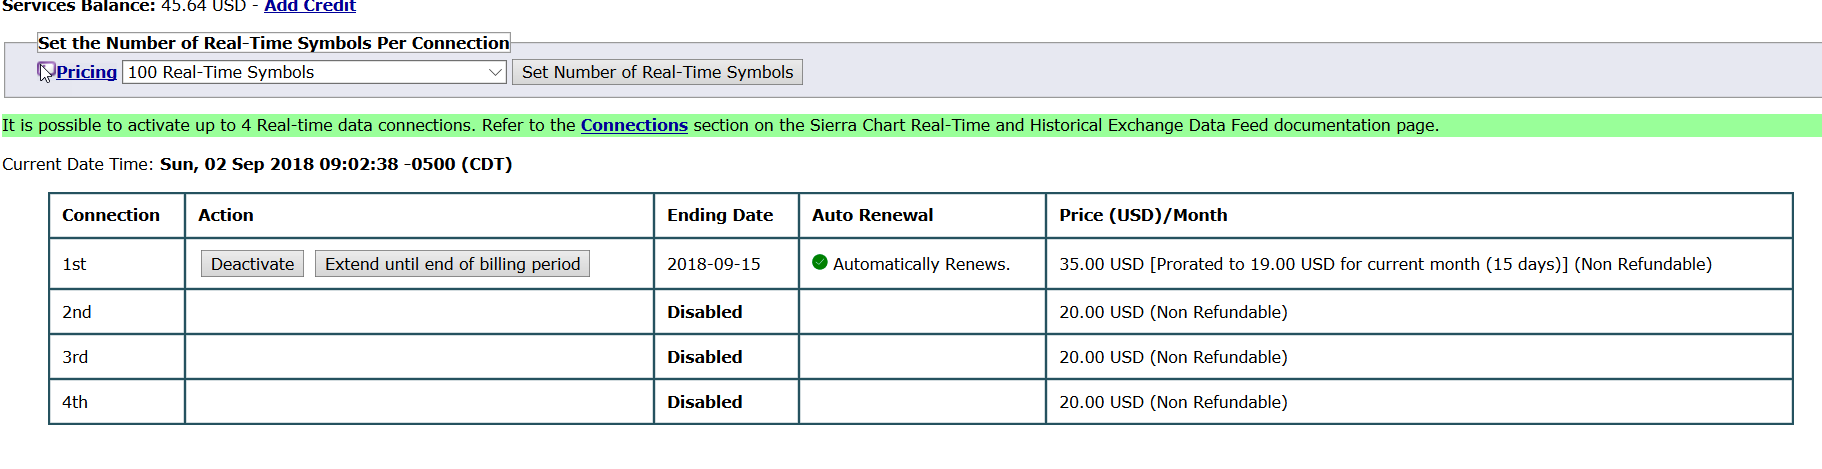Open the Pricing link
Viewport: 1822px width, 469px height.
pos(86,72)
